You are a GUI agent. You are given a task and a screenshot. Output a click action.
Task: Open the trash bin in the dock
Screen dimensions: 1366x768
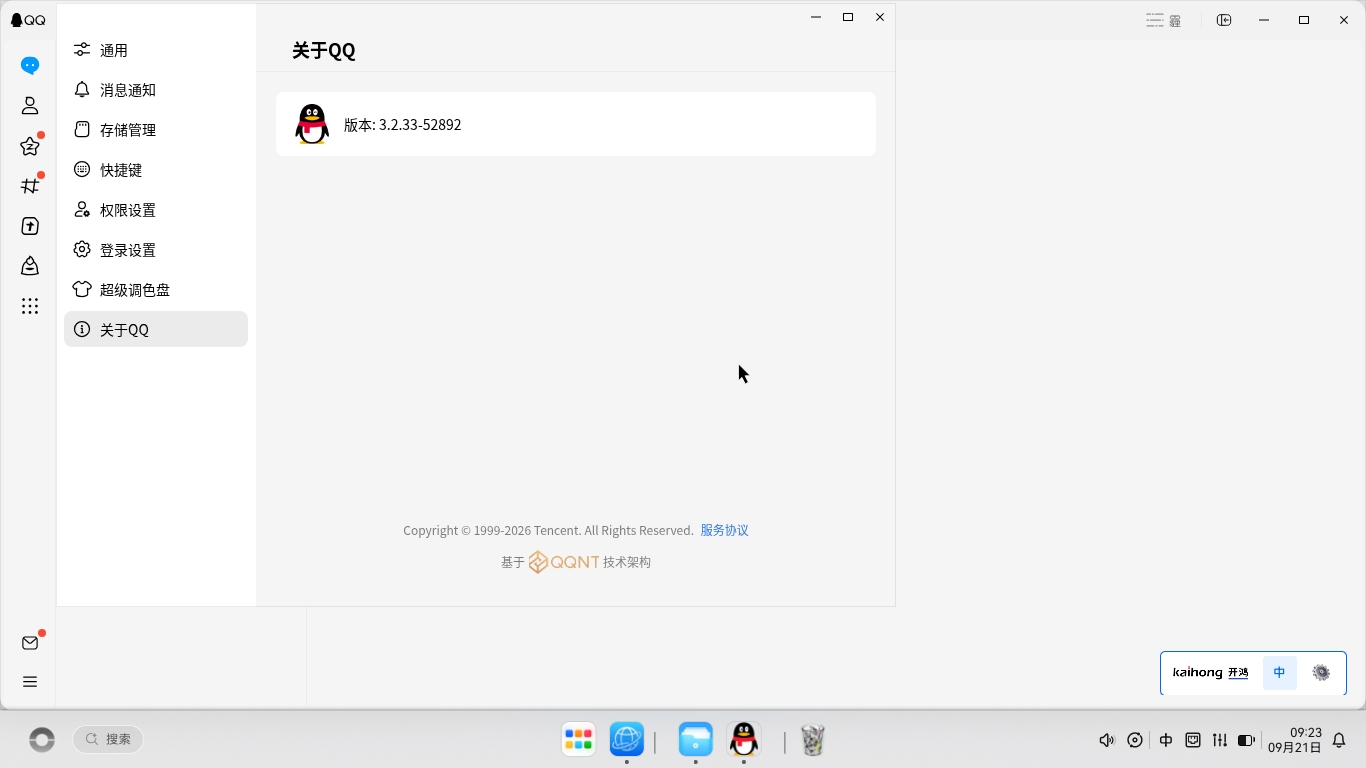click(813, 740)
